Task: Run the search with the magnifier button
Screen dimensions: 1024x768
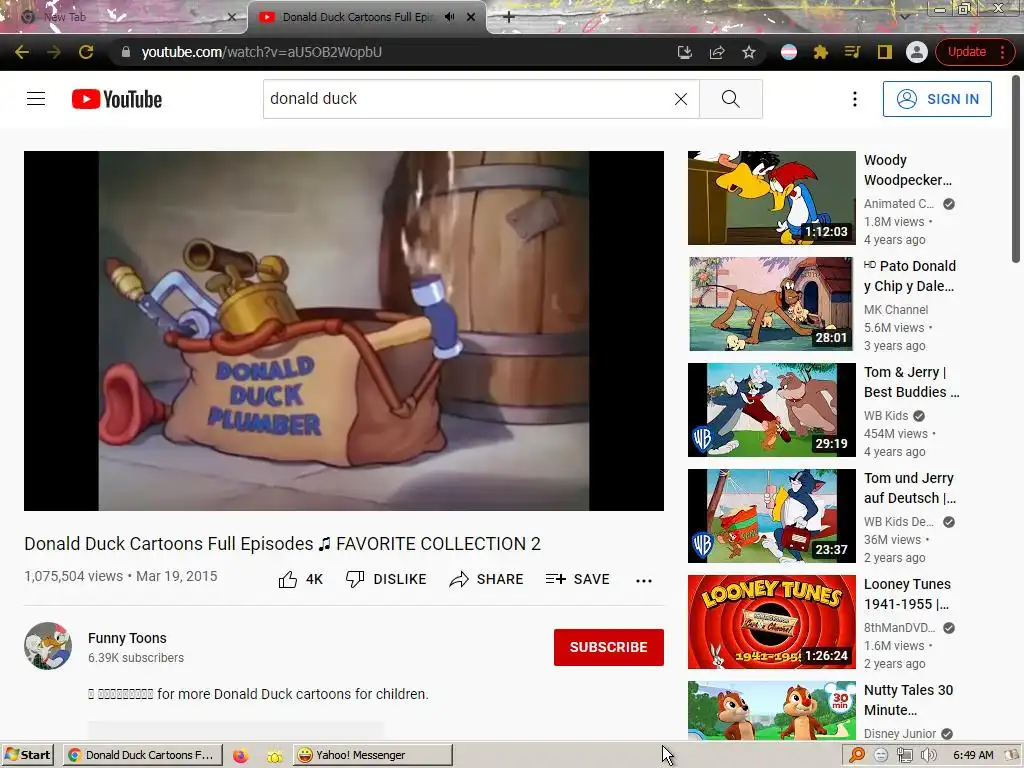Action: (x=731, y=99)
